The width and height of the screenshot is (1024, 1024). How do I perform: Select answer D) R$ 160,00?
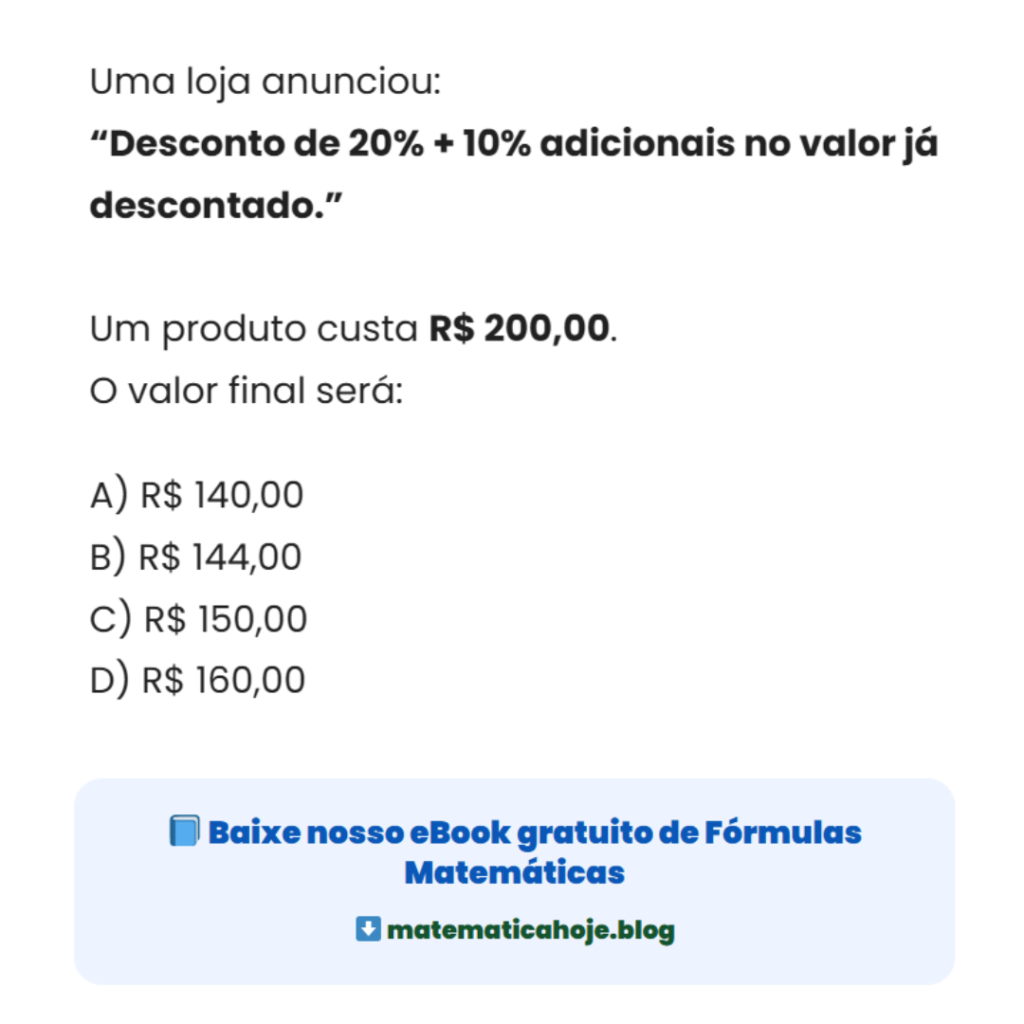(x=198, y=681)
